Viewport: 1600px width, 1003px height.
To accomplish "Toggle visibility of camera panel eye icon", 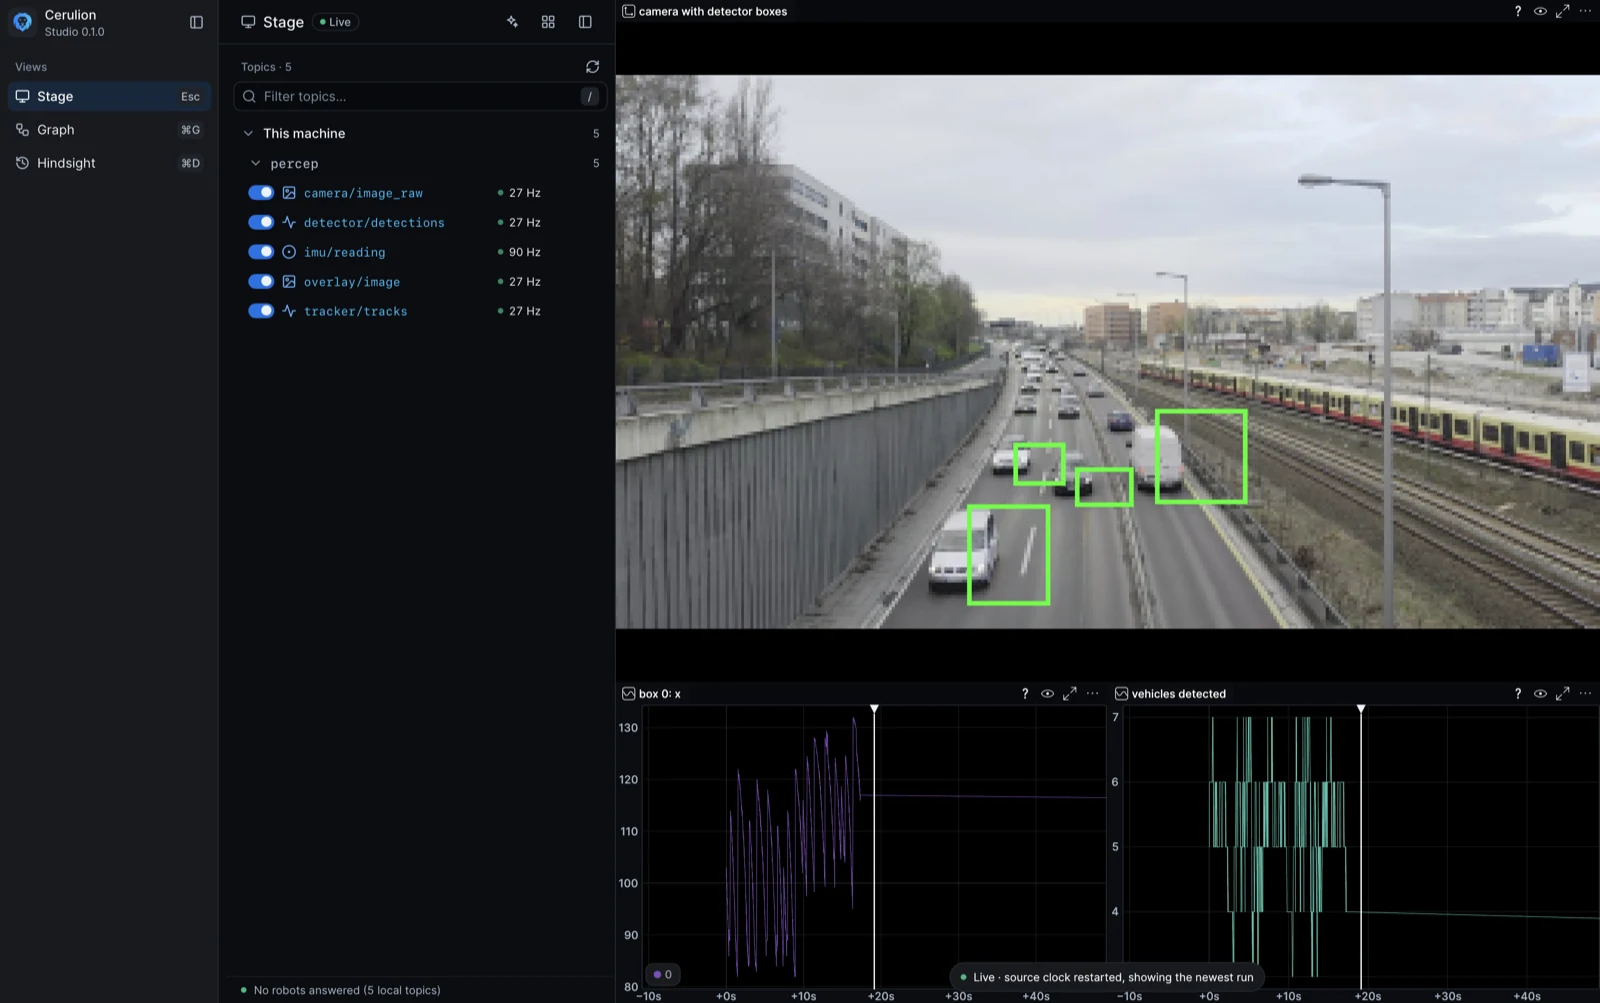I will [1540, 11].
